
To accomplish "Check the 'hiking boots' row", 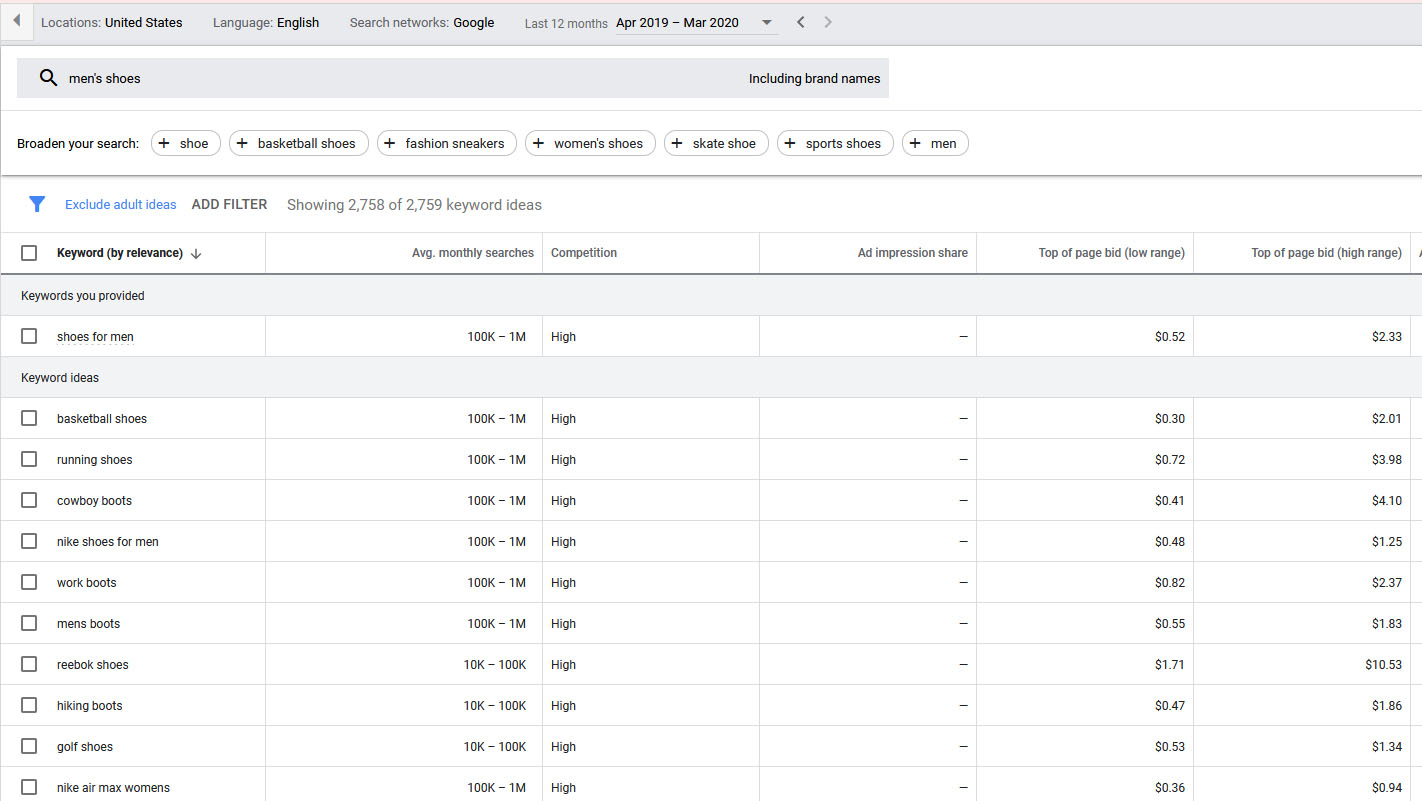I will (x=29, y=705).
